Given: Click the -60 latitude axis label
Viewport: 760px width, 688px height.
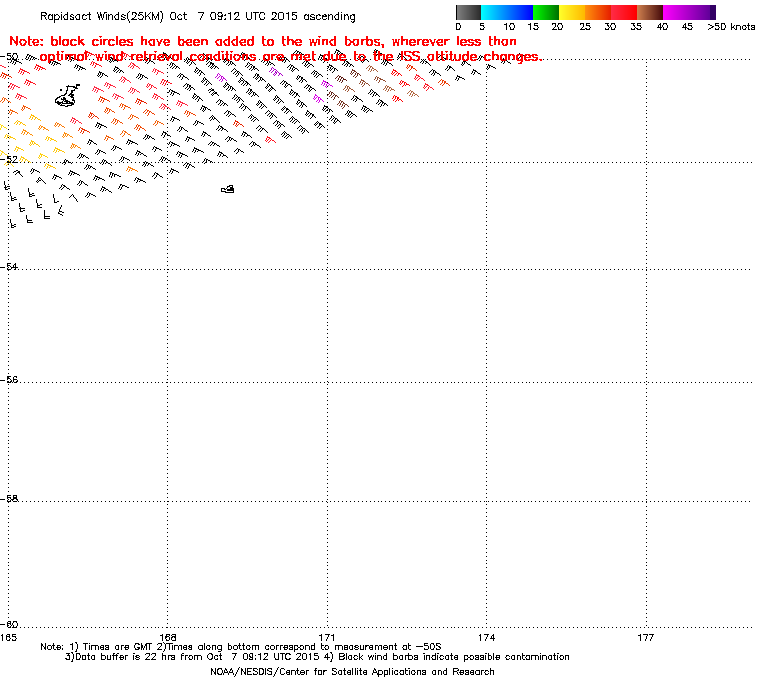Looking at the screenshot, I should [10, 624].
